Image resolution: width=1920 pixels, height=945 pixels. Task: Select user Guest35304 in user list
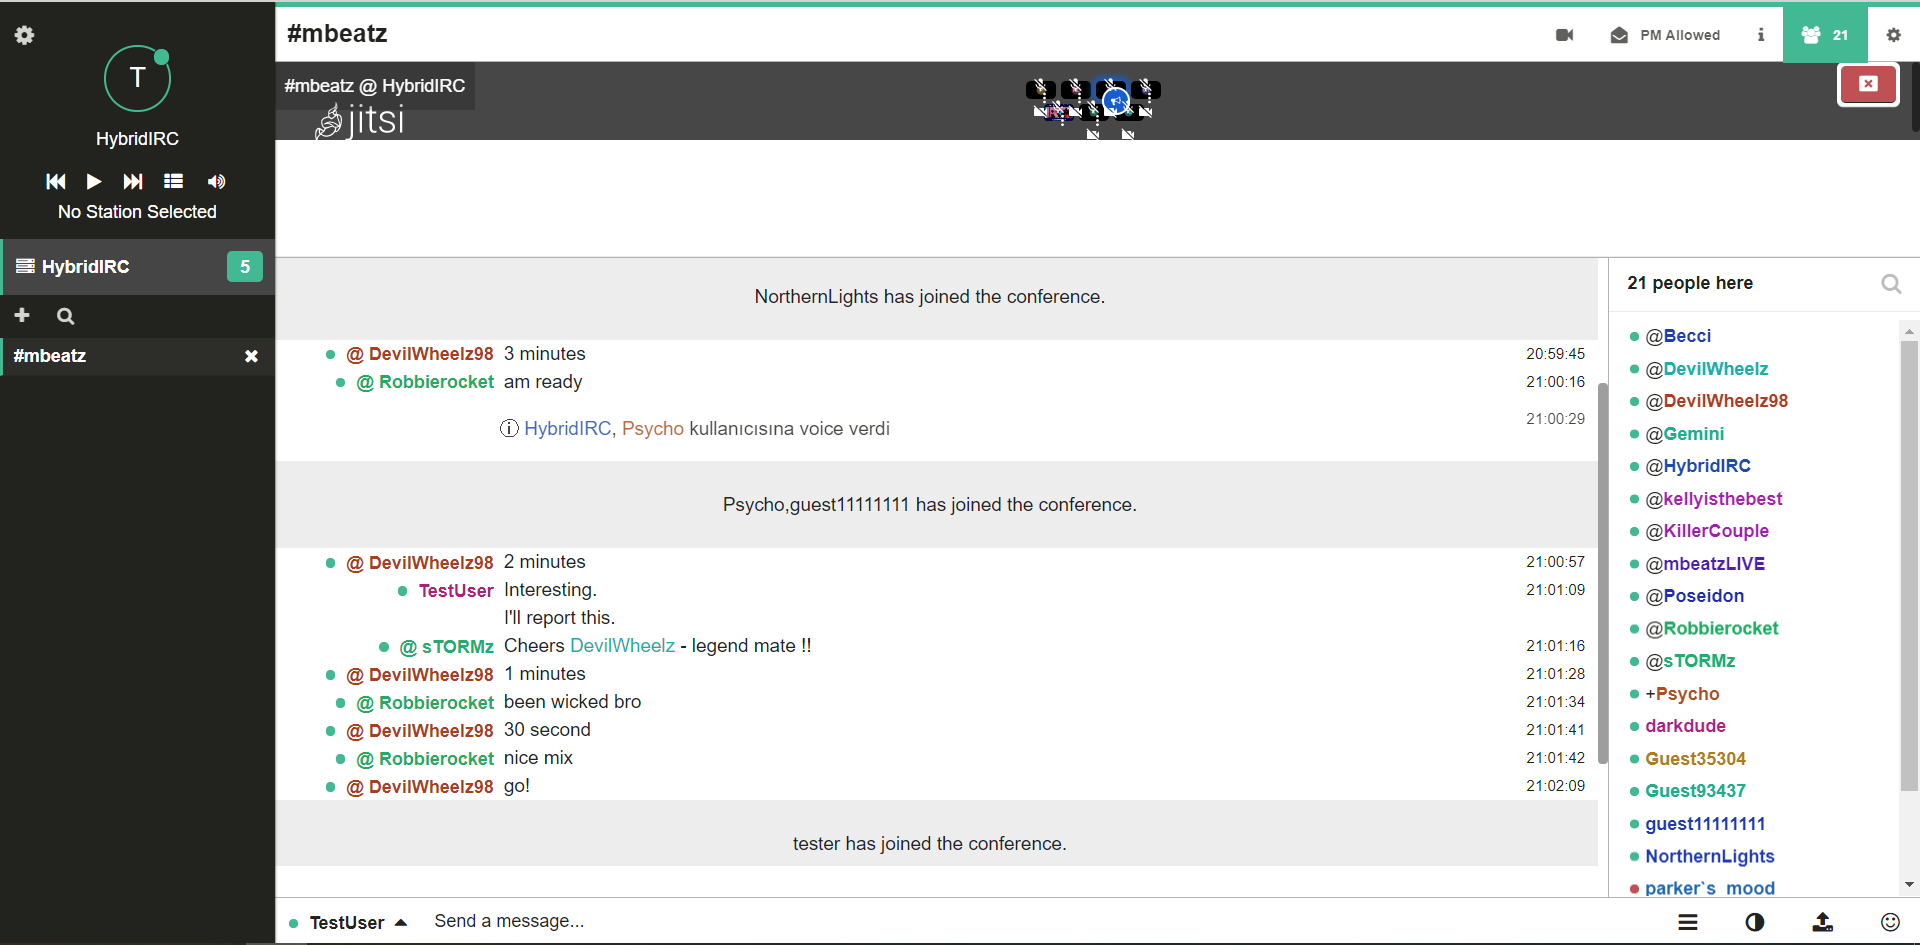(1696, 759)
